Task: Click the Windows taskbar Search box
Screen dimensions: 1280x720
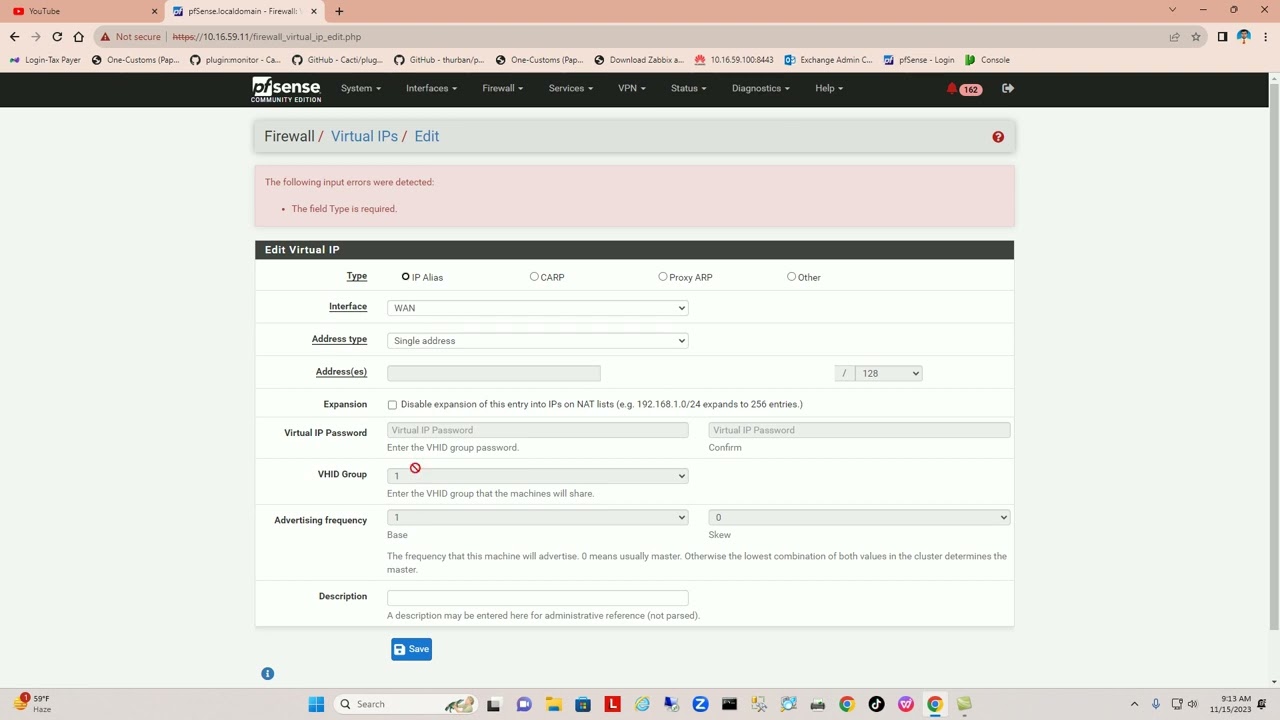Action: (x=403, y=704)
